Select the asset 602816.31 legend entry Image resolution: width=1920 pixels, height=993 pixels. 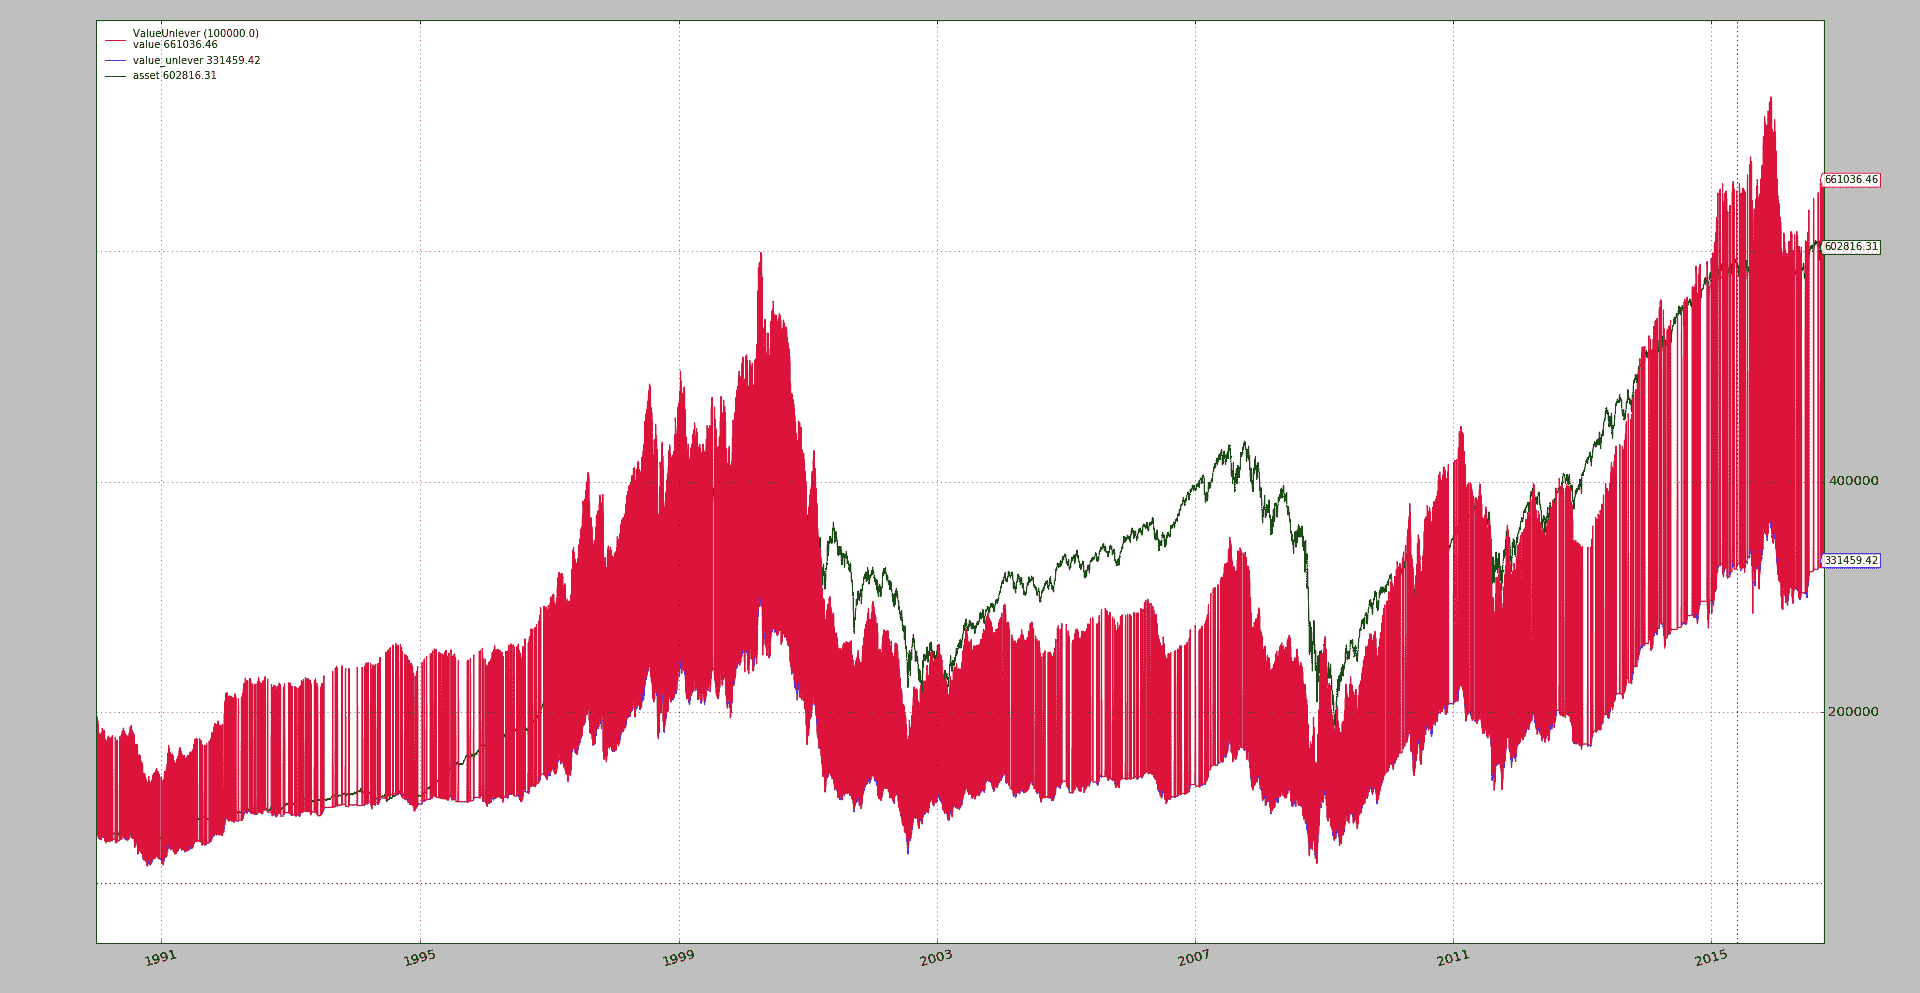pyautogui.click(x=175, y=75)
